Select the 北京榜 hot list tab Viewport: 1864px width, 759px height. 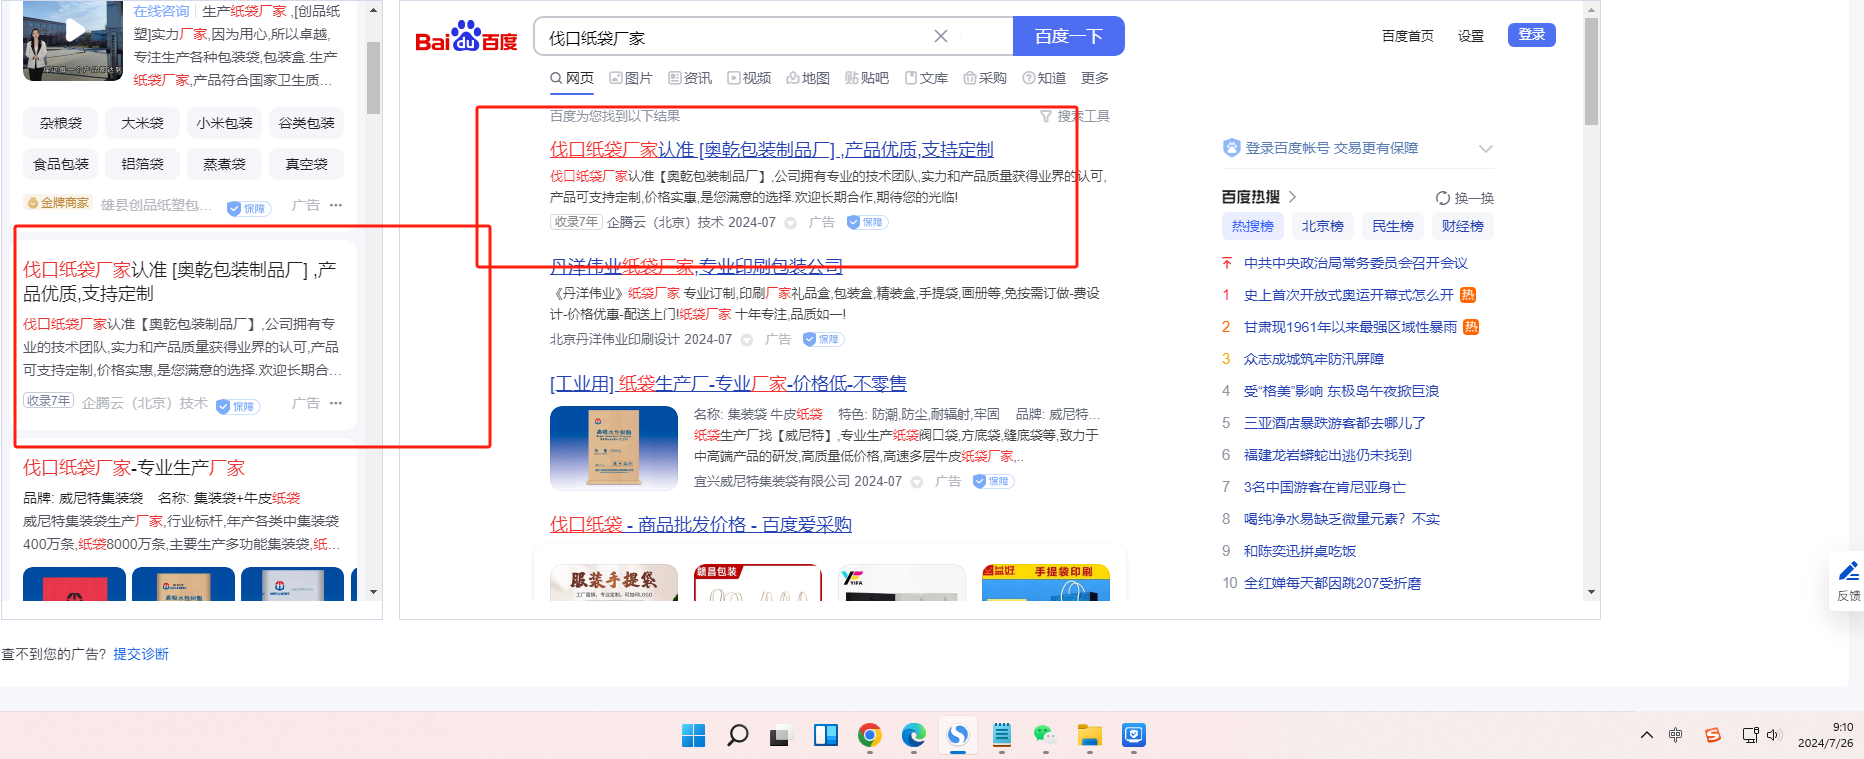[x=1322, y=226]
